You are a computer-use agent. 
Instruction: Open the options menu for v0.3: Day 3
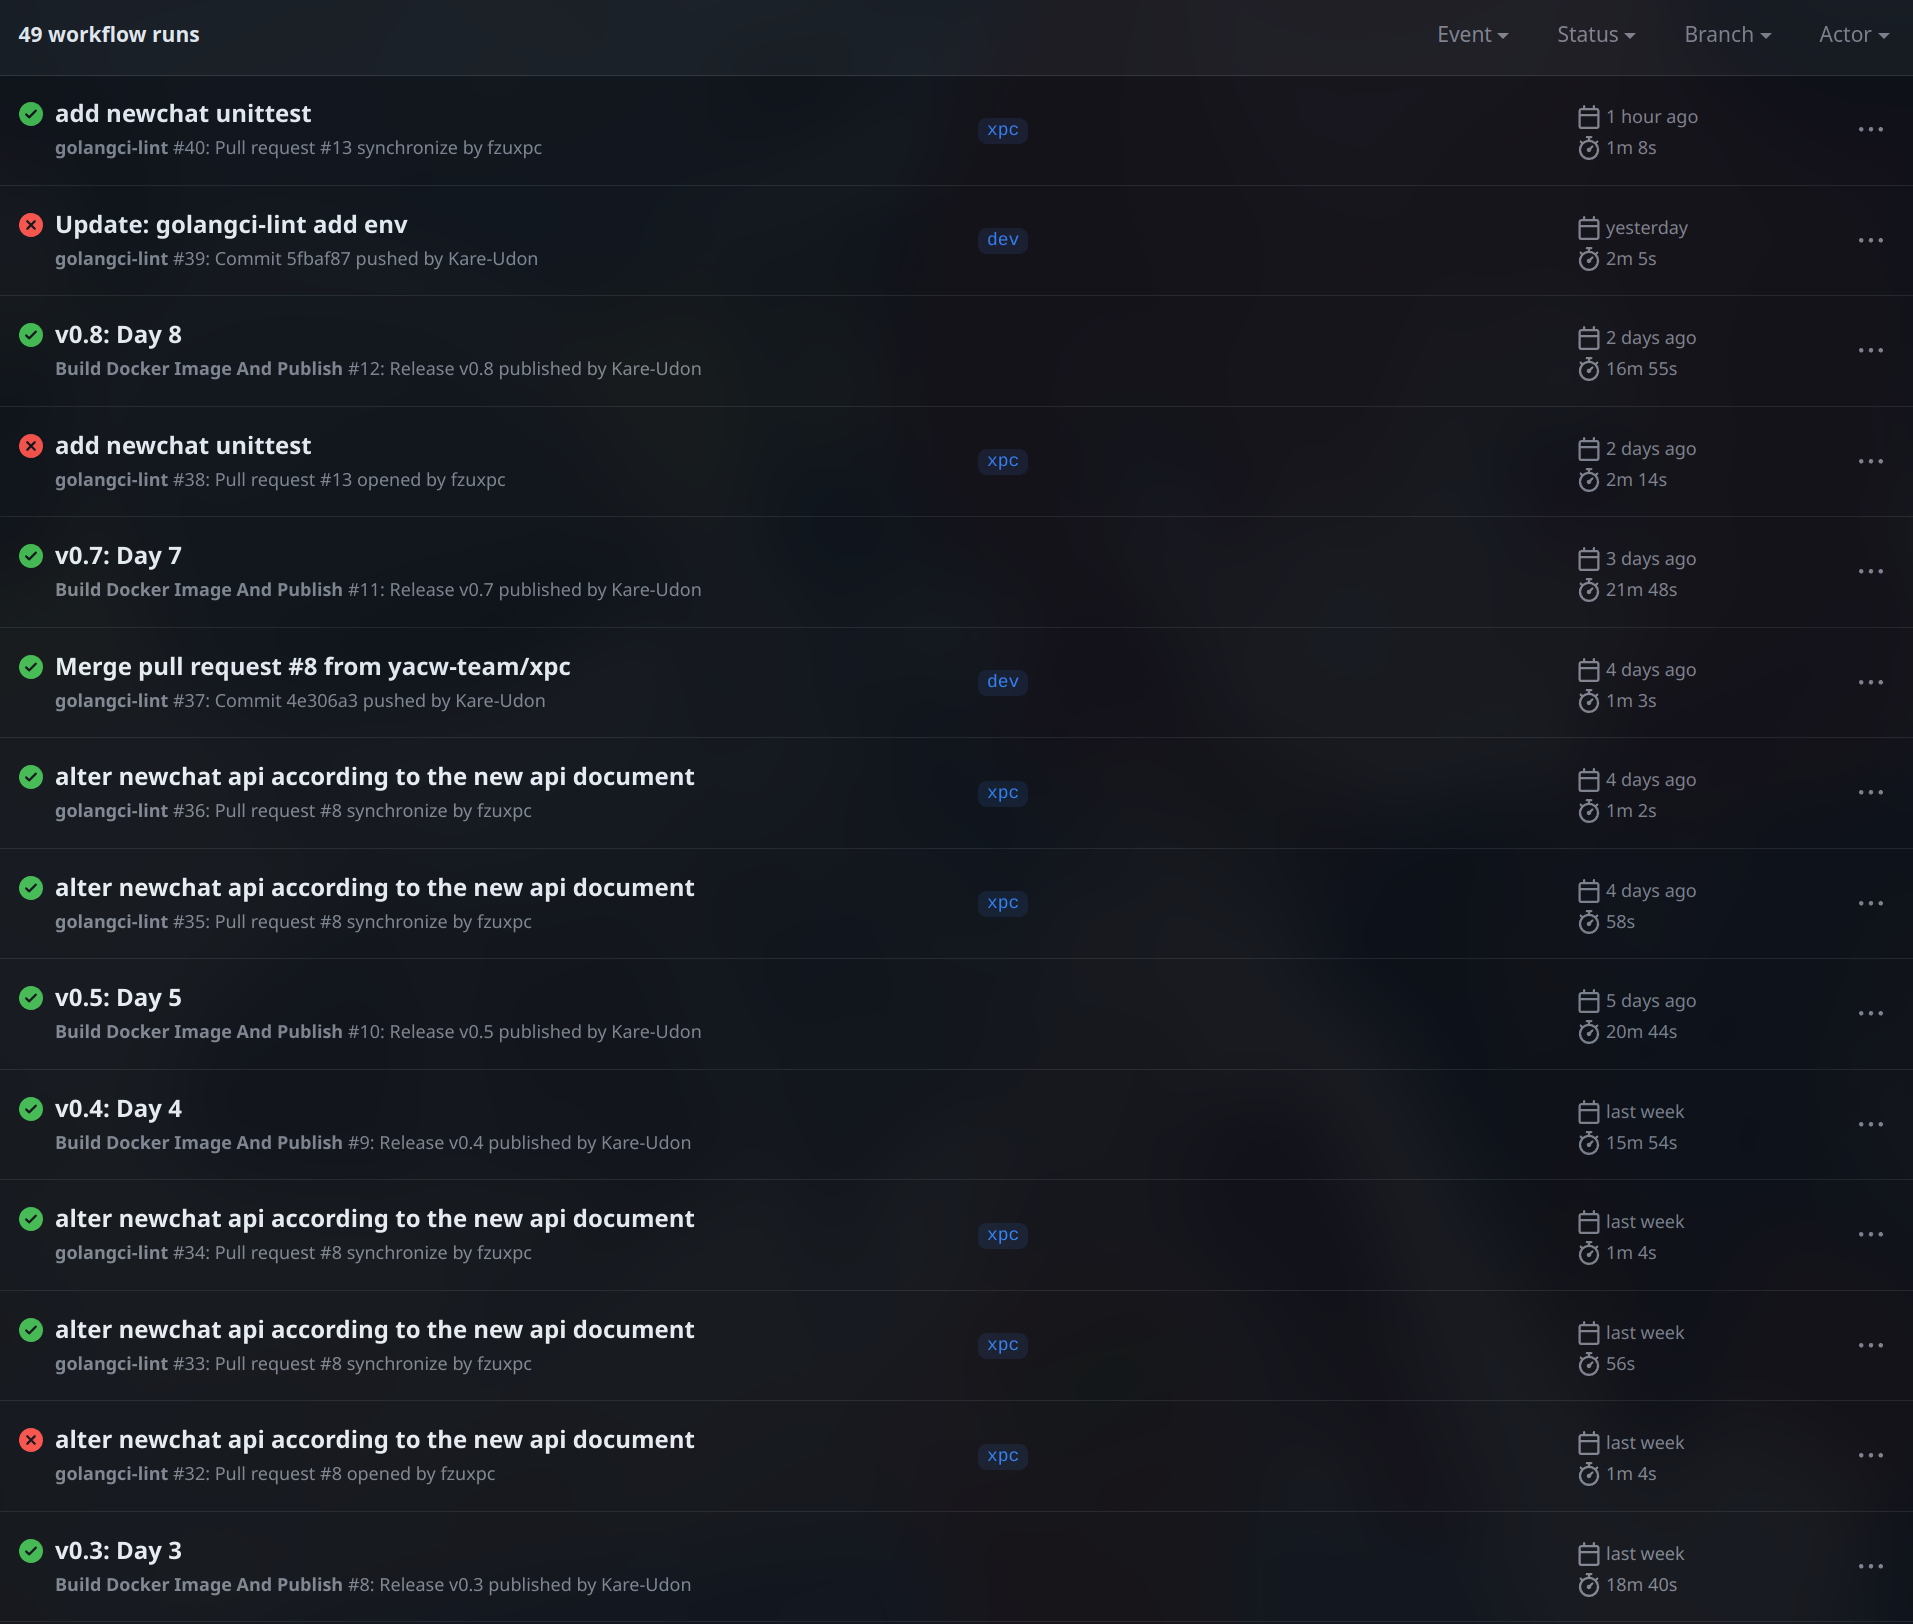click(x=1870, y=1567)
